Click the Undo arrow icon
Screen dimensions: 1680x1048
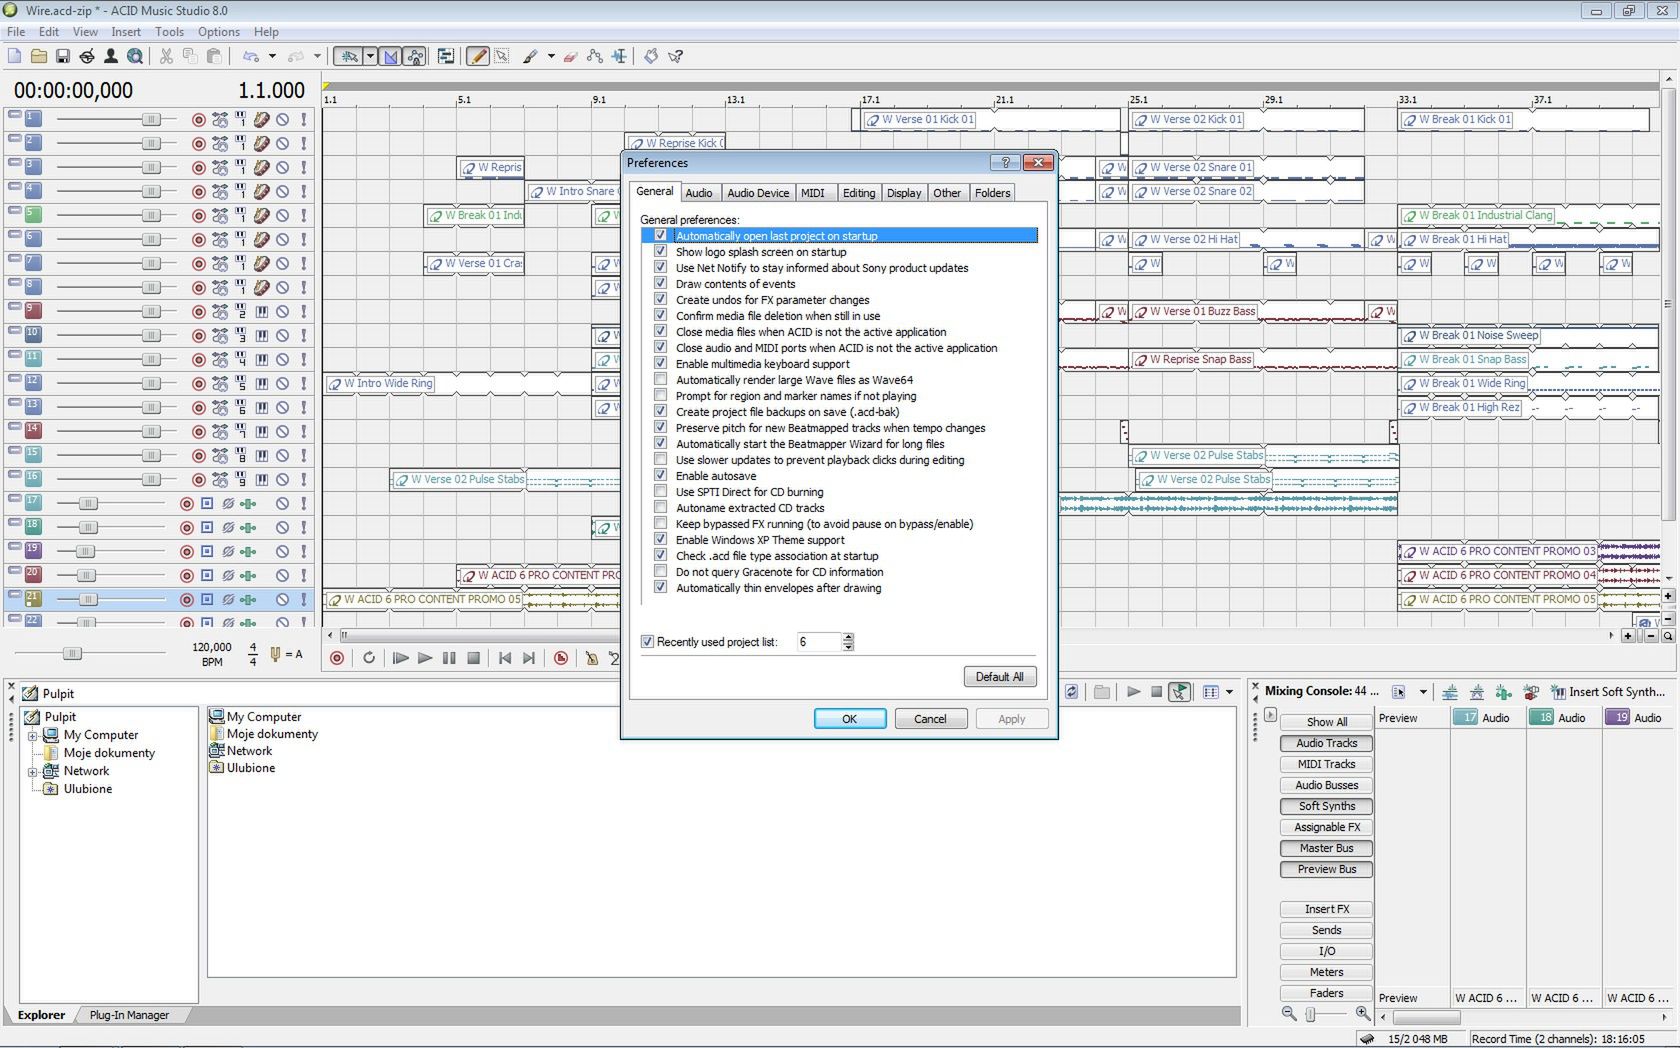(251, 56)
